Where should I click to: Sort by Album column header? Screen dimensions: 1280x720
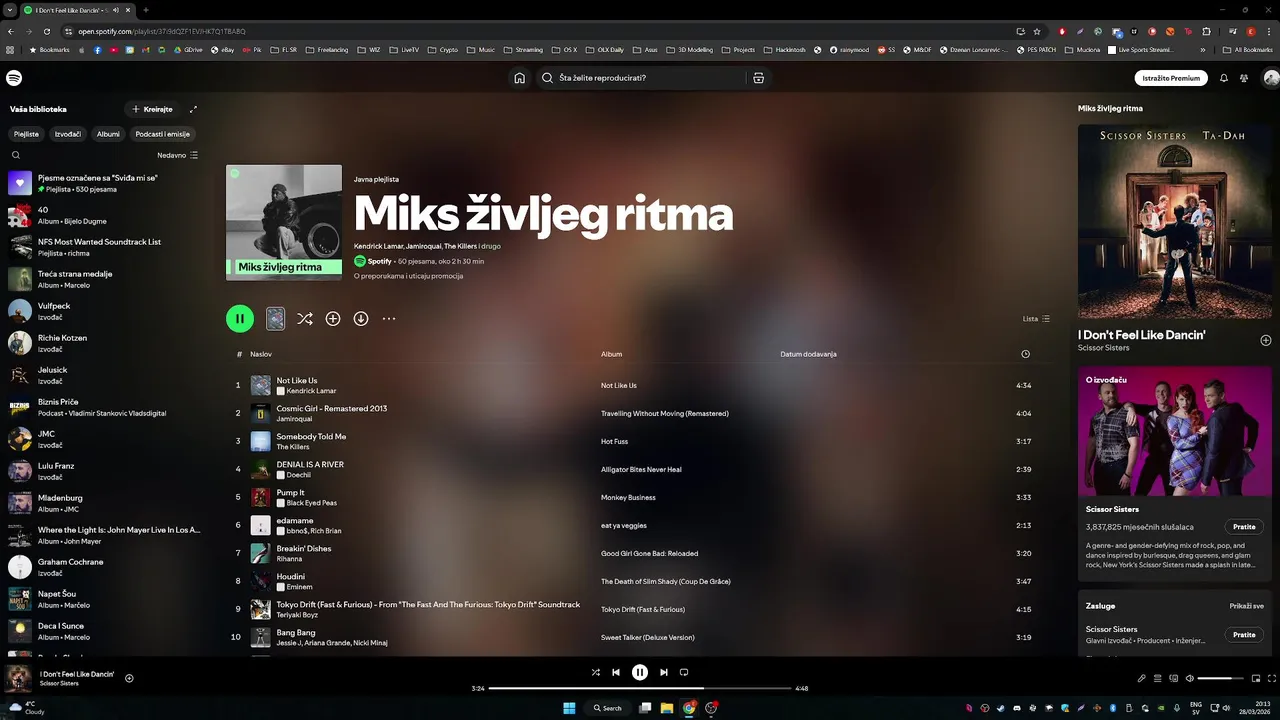611,354
